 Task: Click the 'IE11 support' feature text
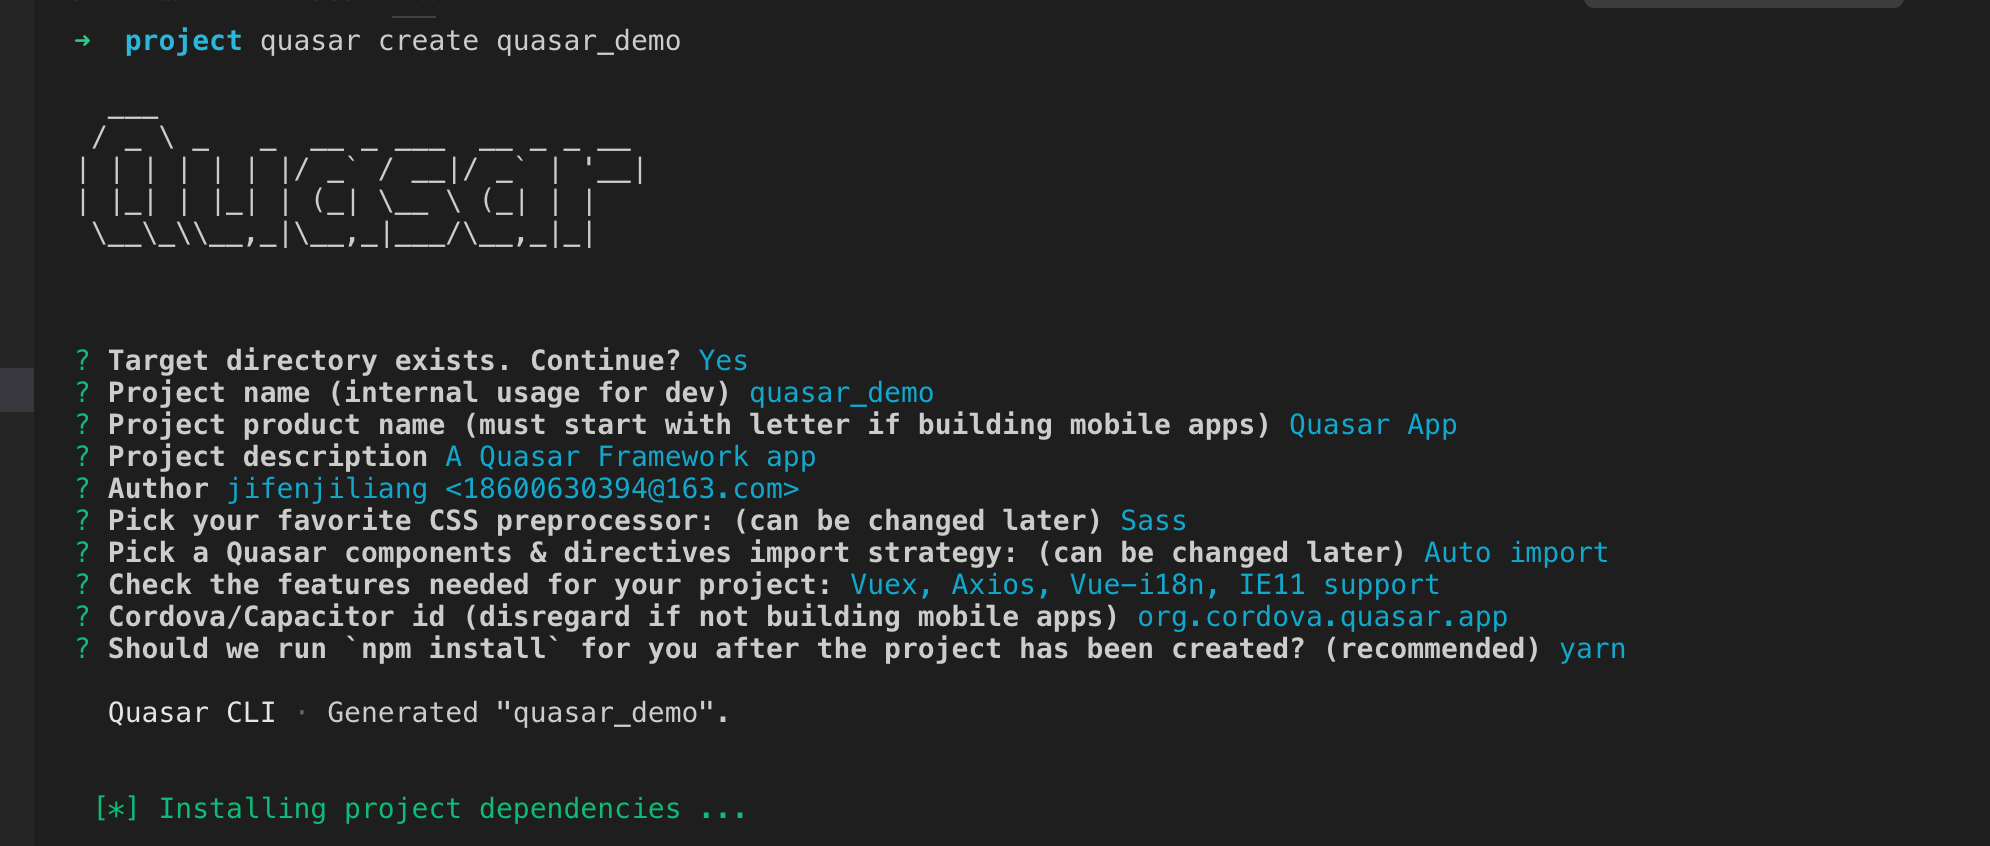(x=1339, y=585)
